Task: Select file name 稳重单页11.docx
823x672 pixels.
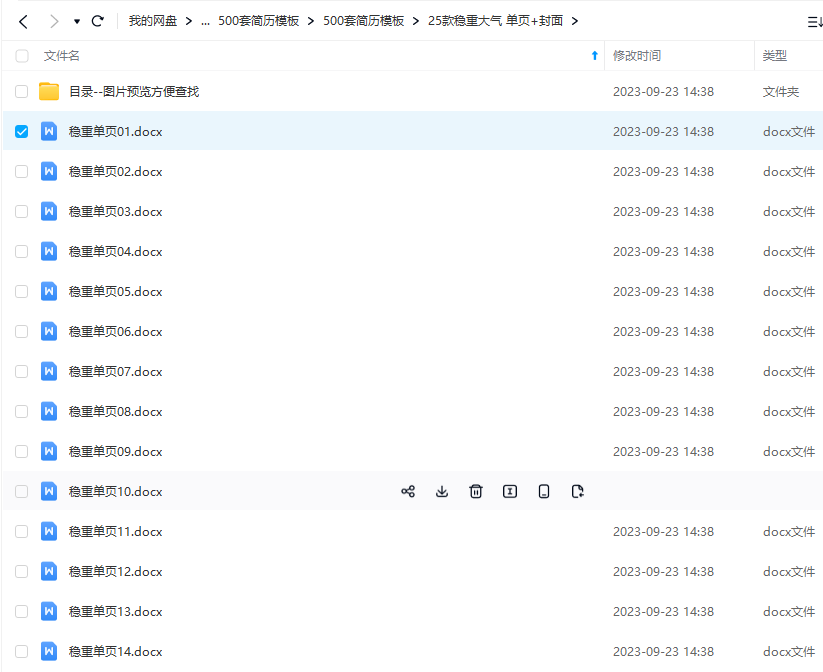Action: point(115,532)
